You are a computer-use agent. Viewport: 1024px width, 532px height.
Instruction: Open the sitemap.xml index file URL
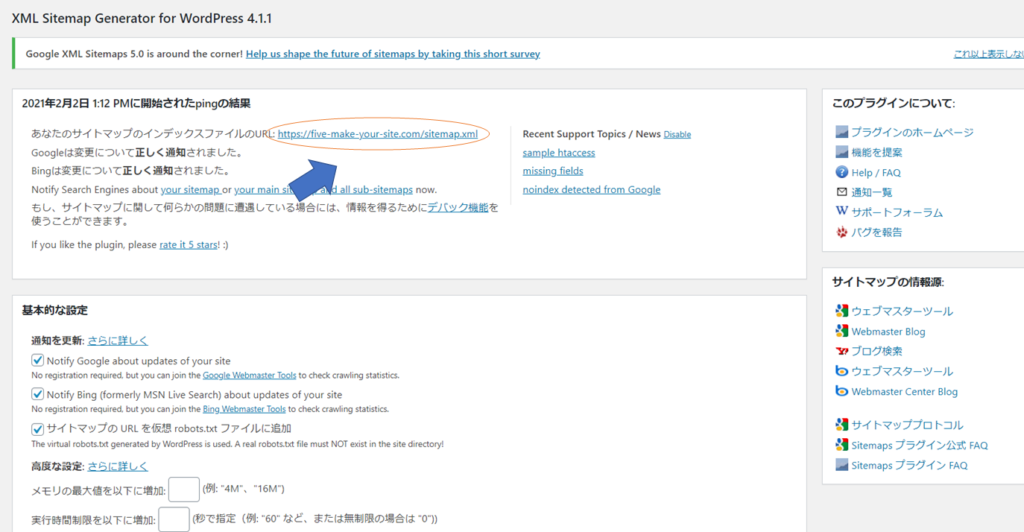point(377,134)
